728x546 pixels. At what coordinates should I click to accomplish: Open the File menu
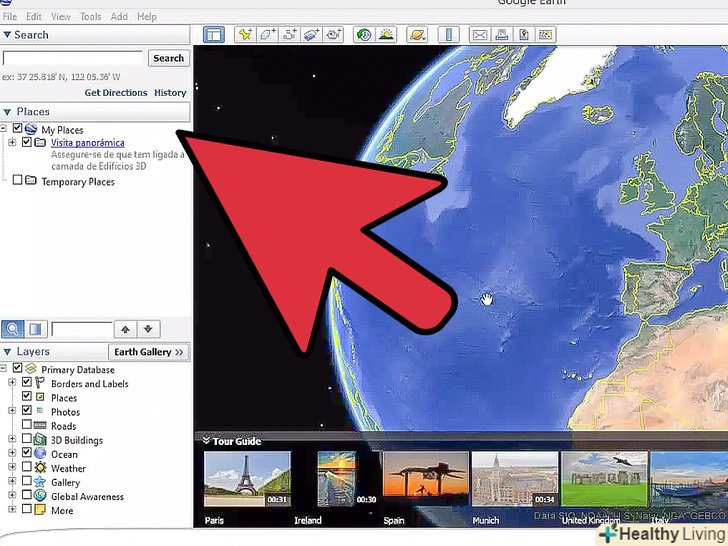click(9, 17)
